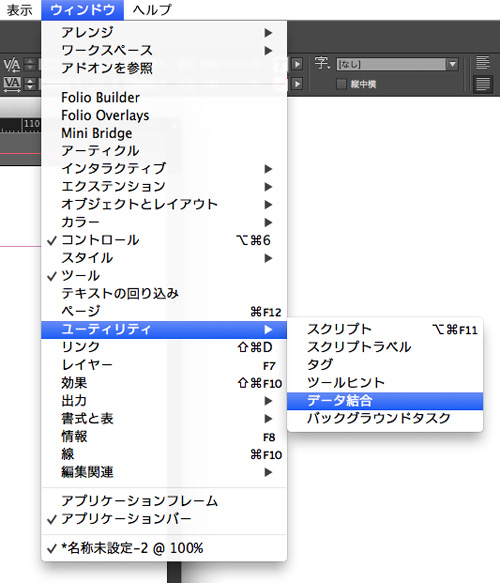The height and width of the screenshot is (583, 500).
Task: Open スクリプトラベル panel
Action: pos(385,347)
